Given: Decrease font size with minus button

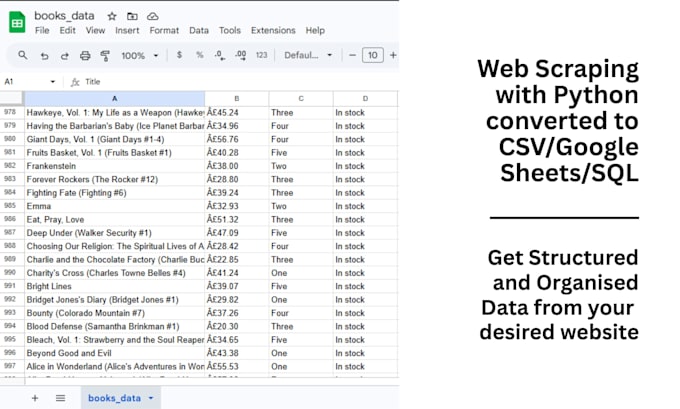Looking at the screenshot, I should [x=352, y=56].
